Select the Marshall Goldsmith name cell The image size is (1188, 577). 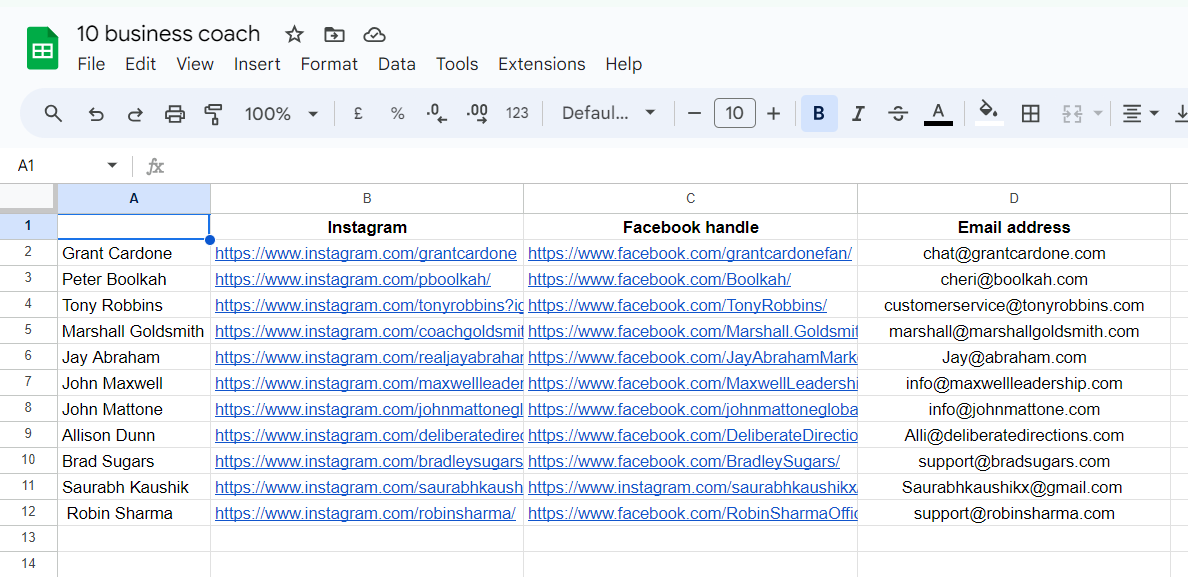[x=134, y=331]
